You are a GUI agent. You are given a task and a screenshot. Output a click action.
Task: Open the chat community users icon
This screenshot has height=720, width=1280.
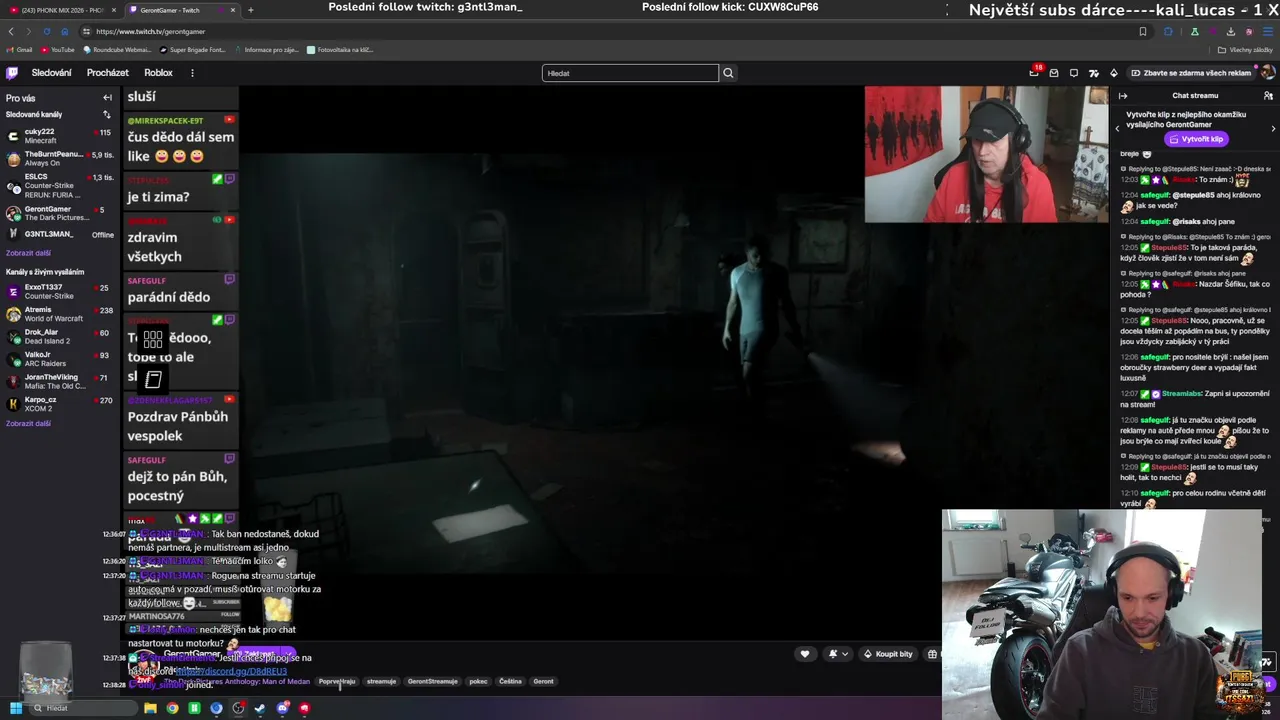click(x=1268, y=96)
